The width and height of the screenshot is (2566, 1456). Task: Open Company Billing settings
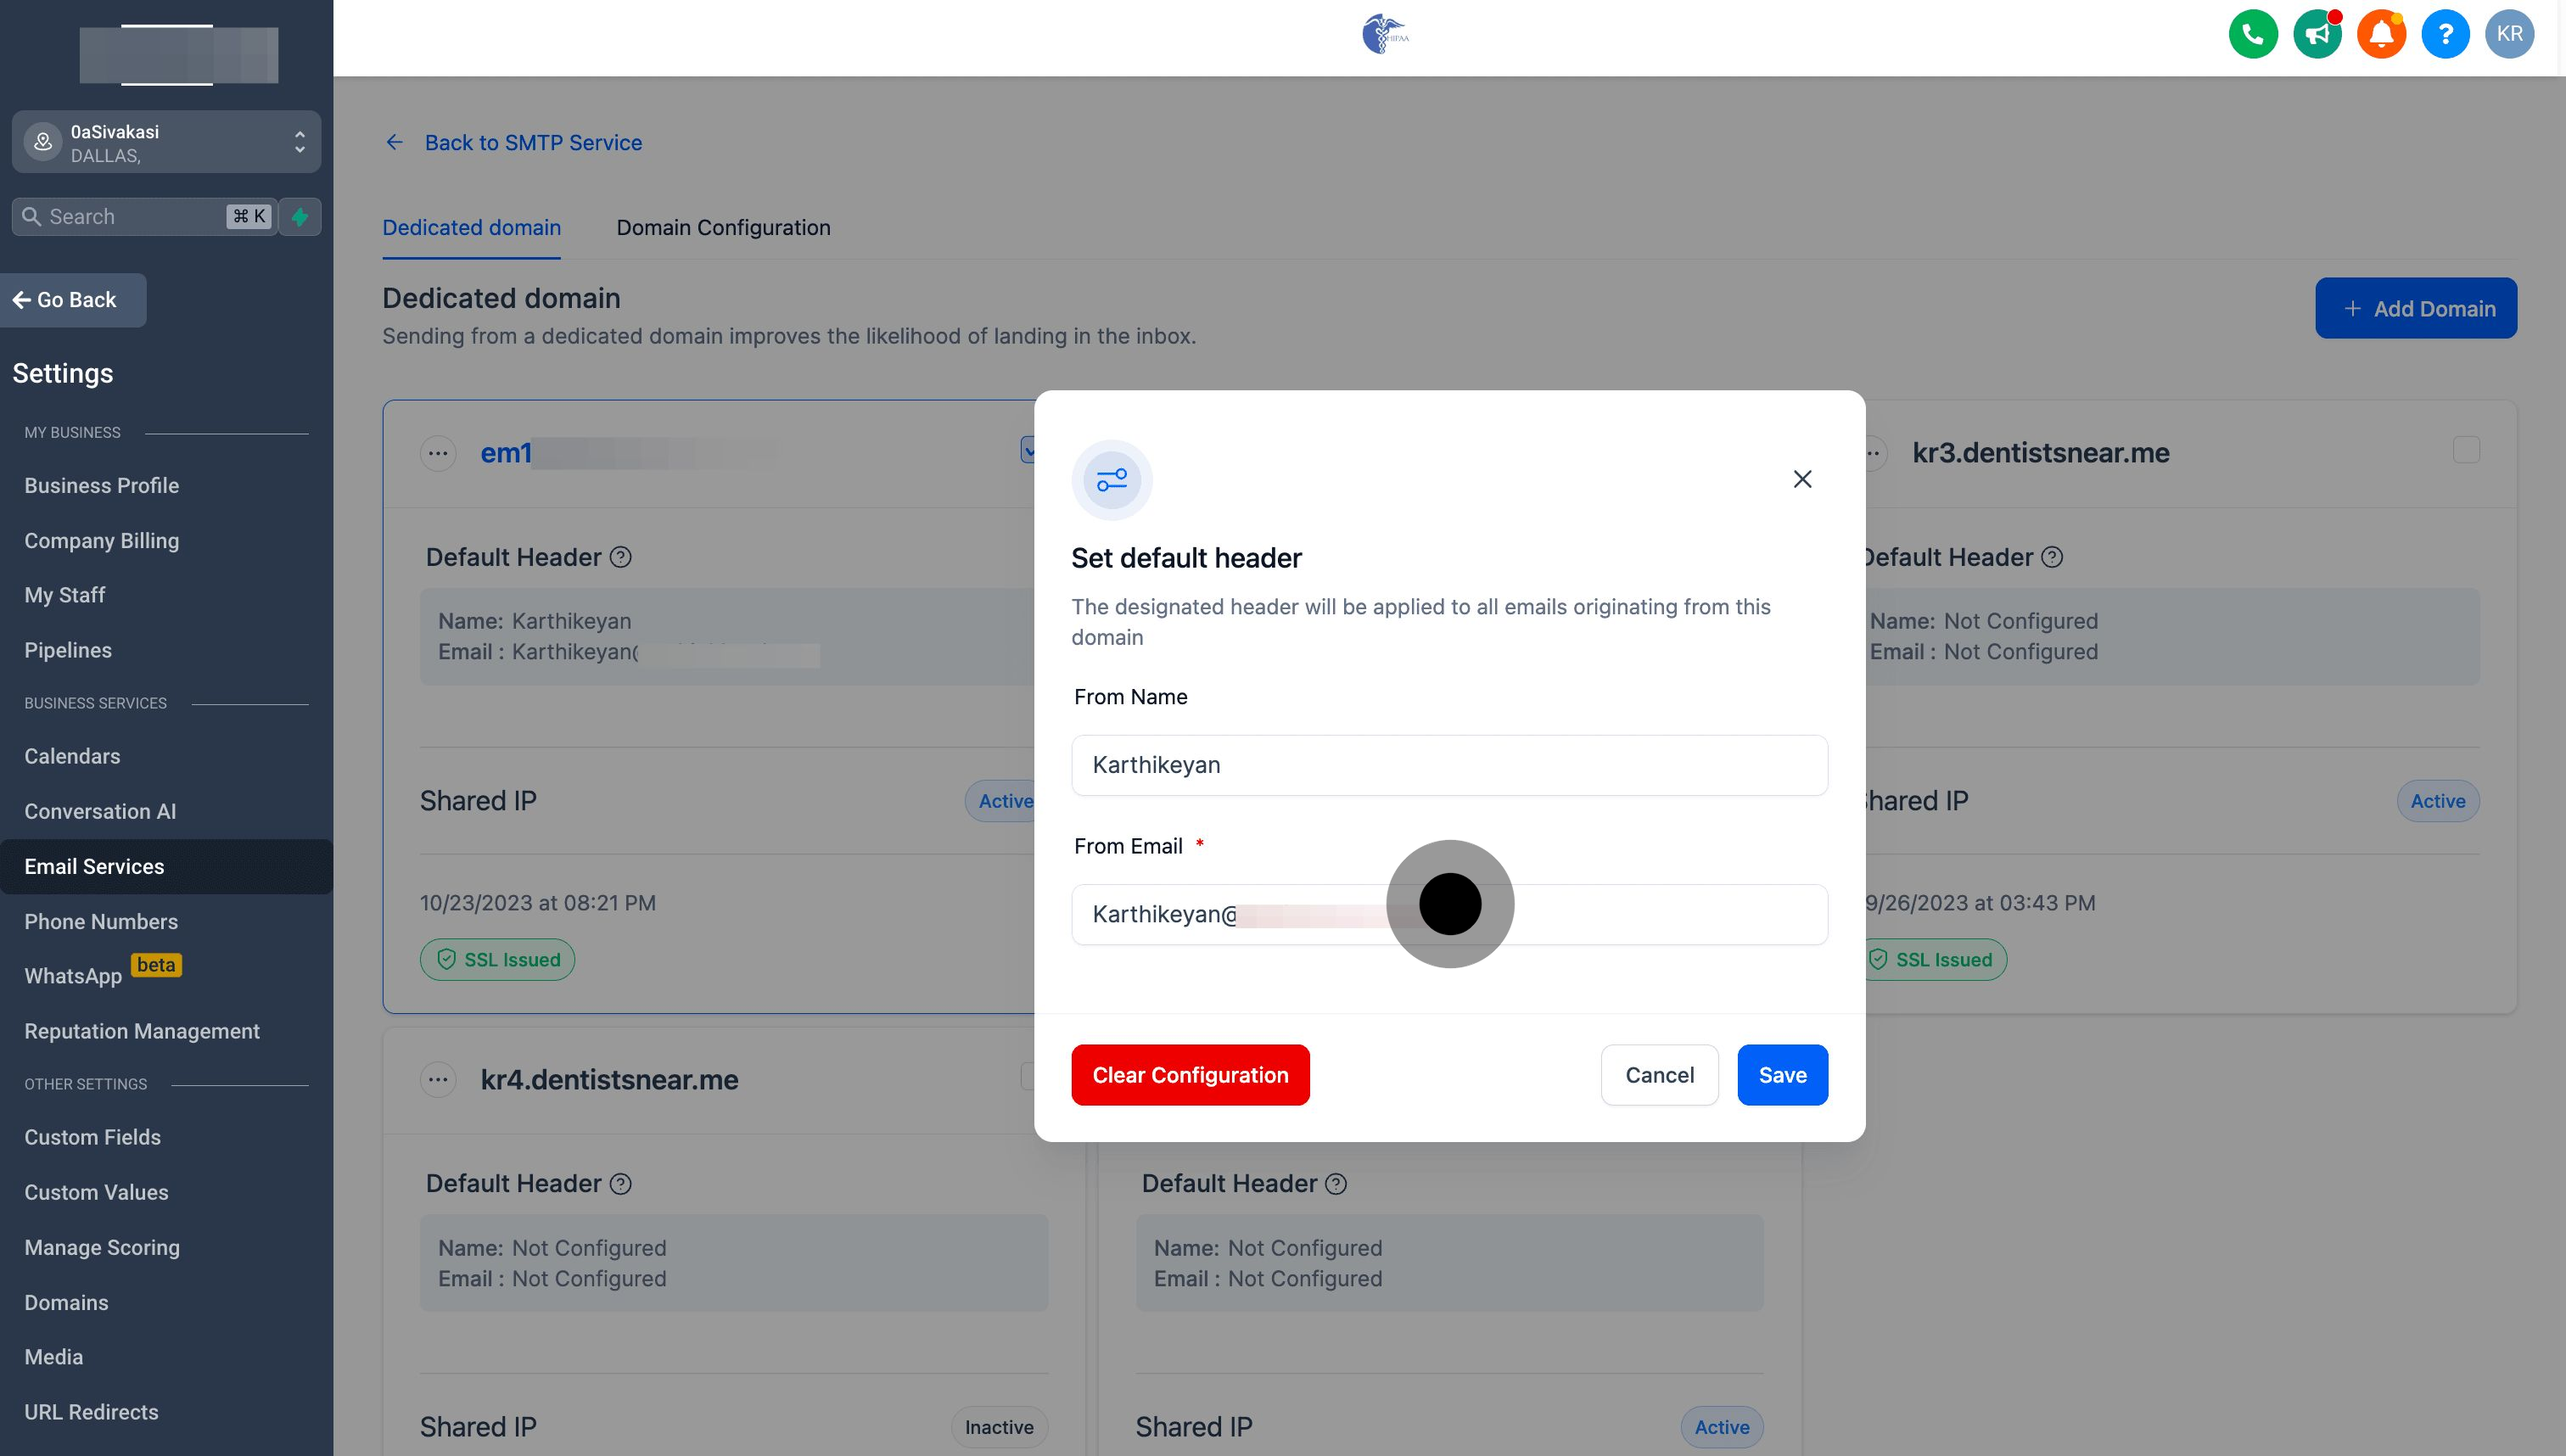point(102,540)
